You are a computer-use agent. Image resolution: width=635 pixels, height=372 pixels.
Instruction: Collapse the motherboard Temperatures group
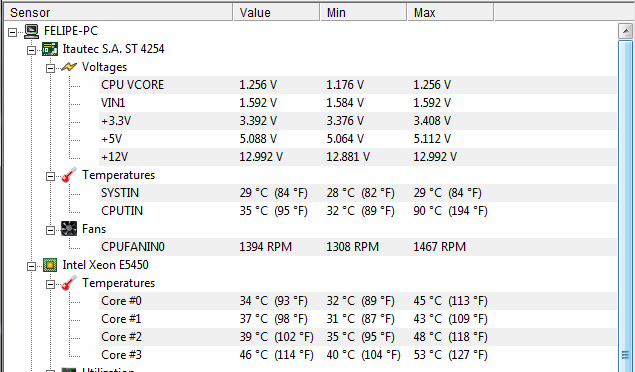click(50, 176)
